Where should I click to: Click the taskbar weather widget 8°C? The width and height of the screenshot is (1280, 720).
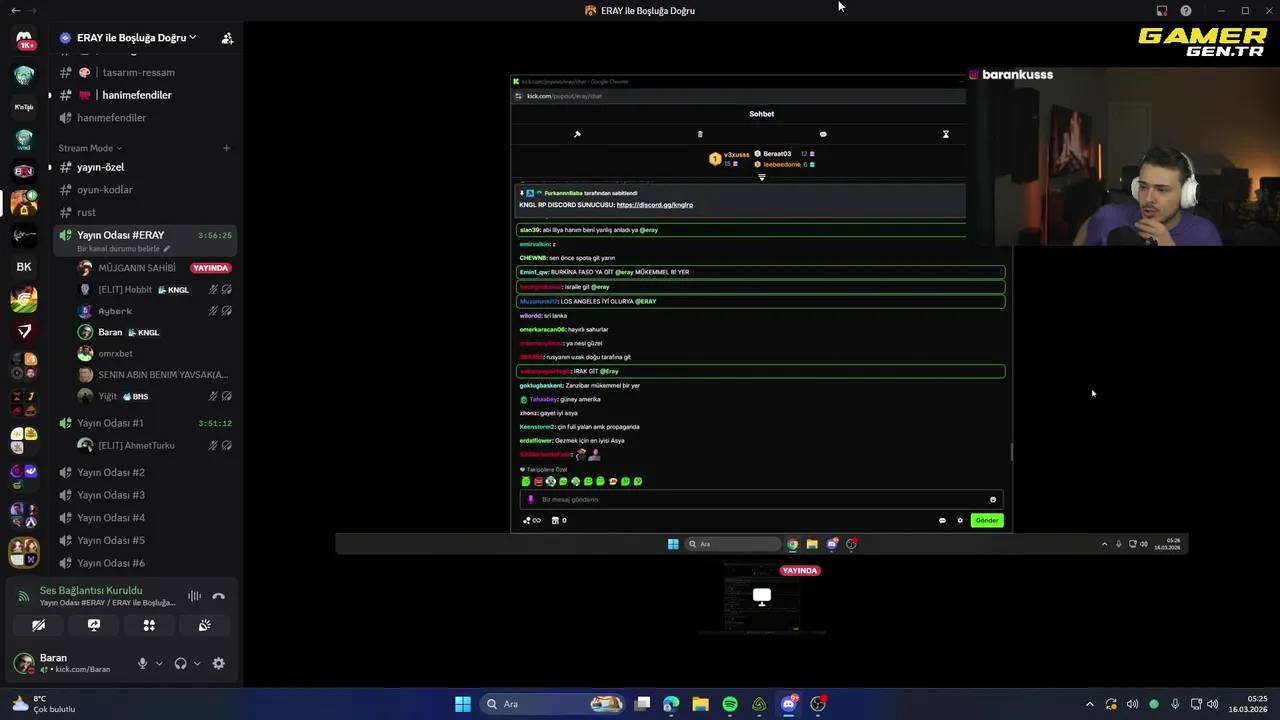tap(42, 704)
